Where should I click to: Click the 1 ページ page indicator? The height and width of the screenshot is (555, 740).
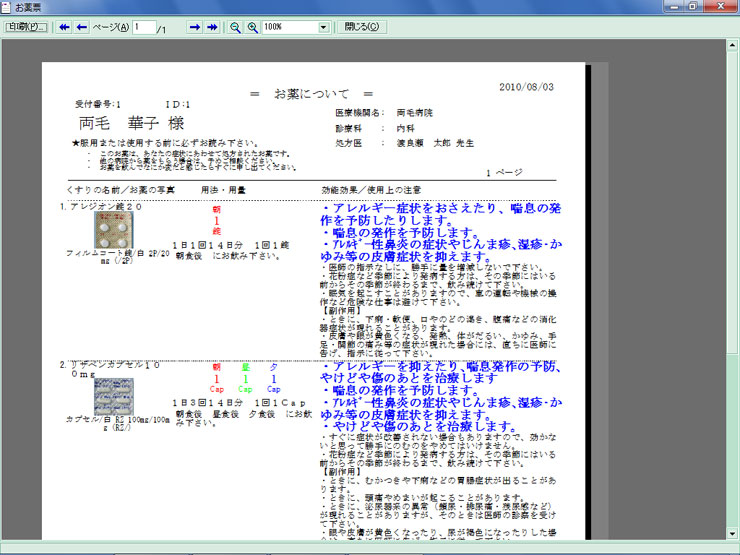tap(505, 173)
